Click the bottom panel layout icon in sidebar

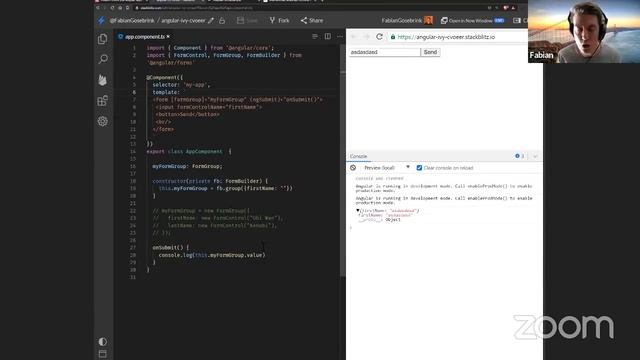102,353
